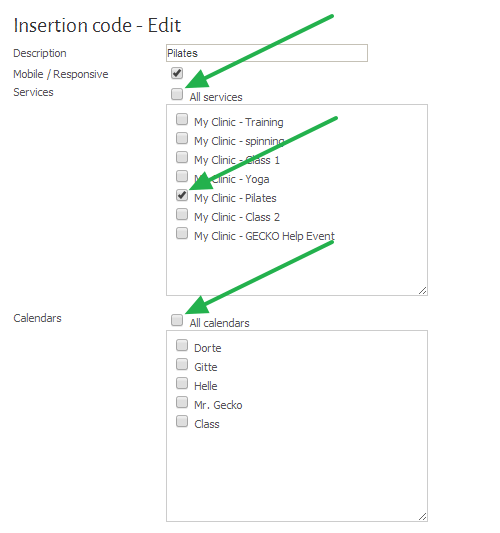Tick the My Clinic - Class 1 checkbox
This screenshot has width=500, height=533.
click(182, 157)
